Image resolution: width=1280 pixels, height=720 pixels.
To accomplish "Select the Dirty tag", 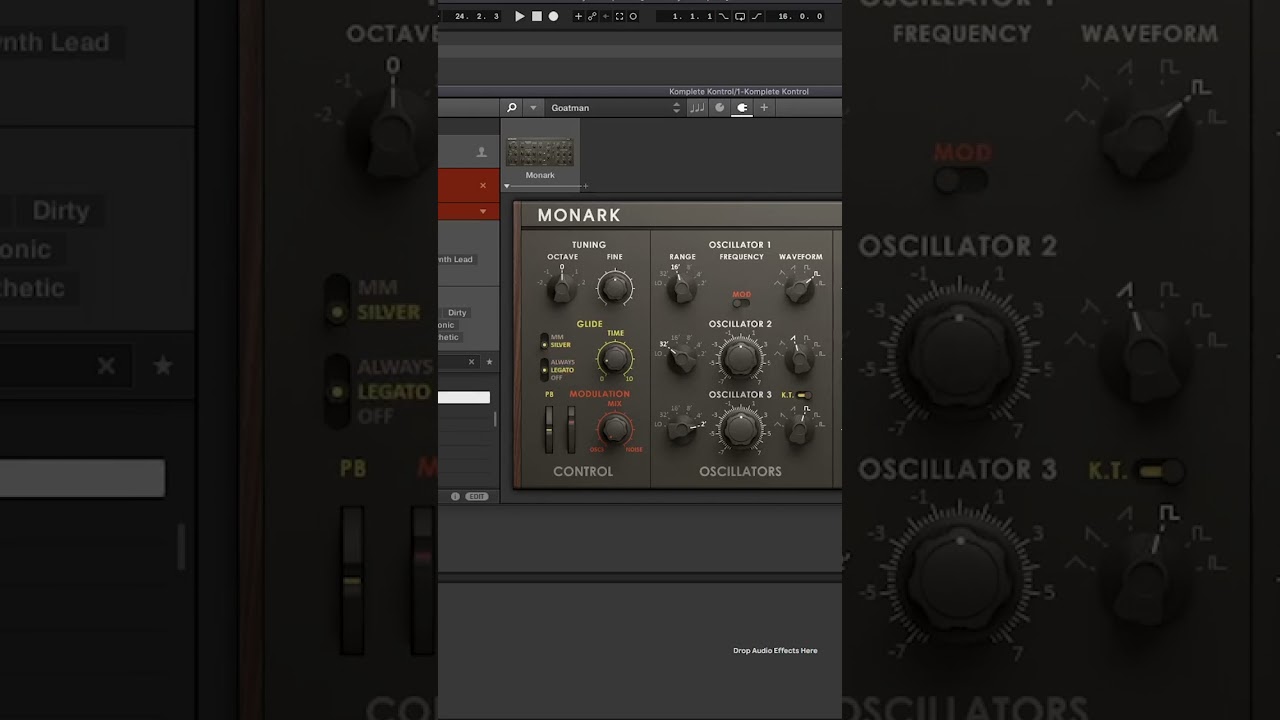I will click(457, 313).
